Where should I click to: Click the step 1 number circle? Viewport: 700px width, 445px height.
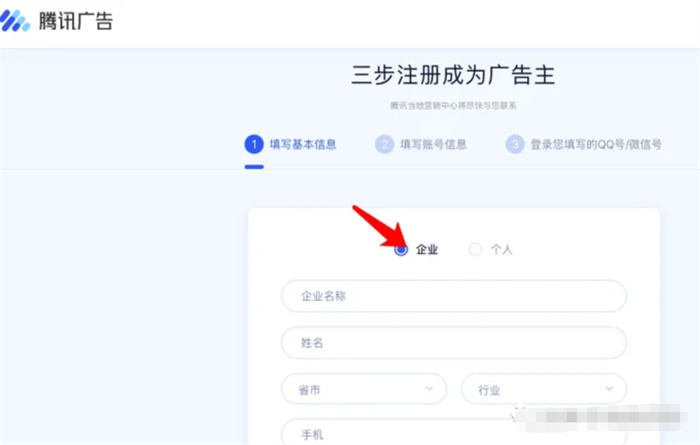click(254, 144)
